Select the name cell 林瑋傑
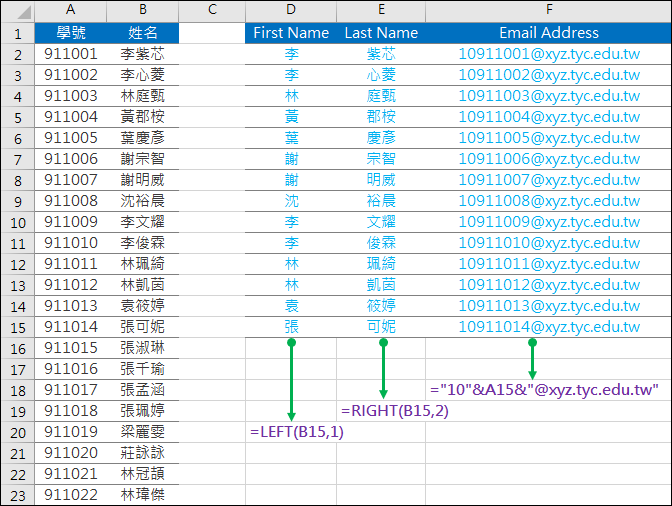 pyautogui.click(x=143, y=495)
